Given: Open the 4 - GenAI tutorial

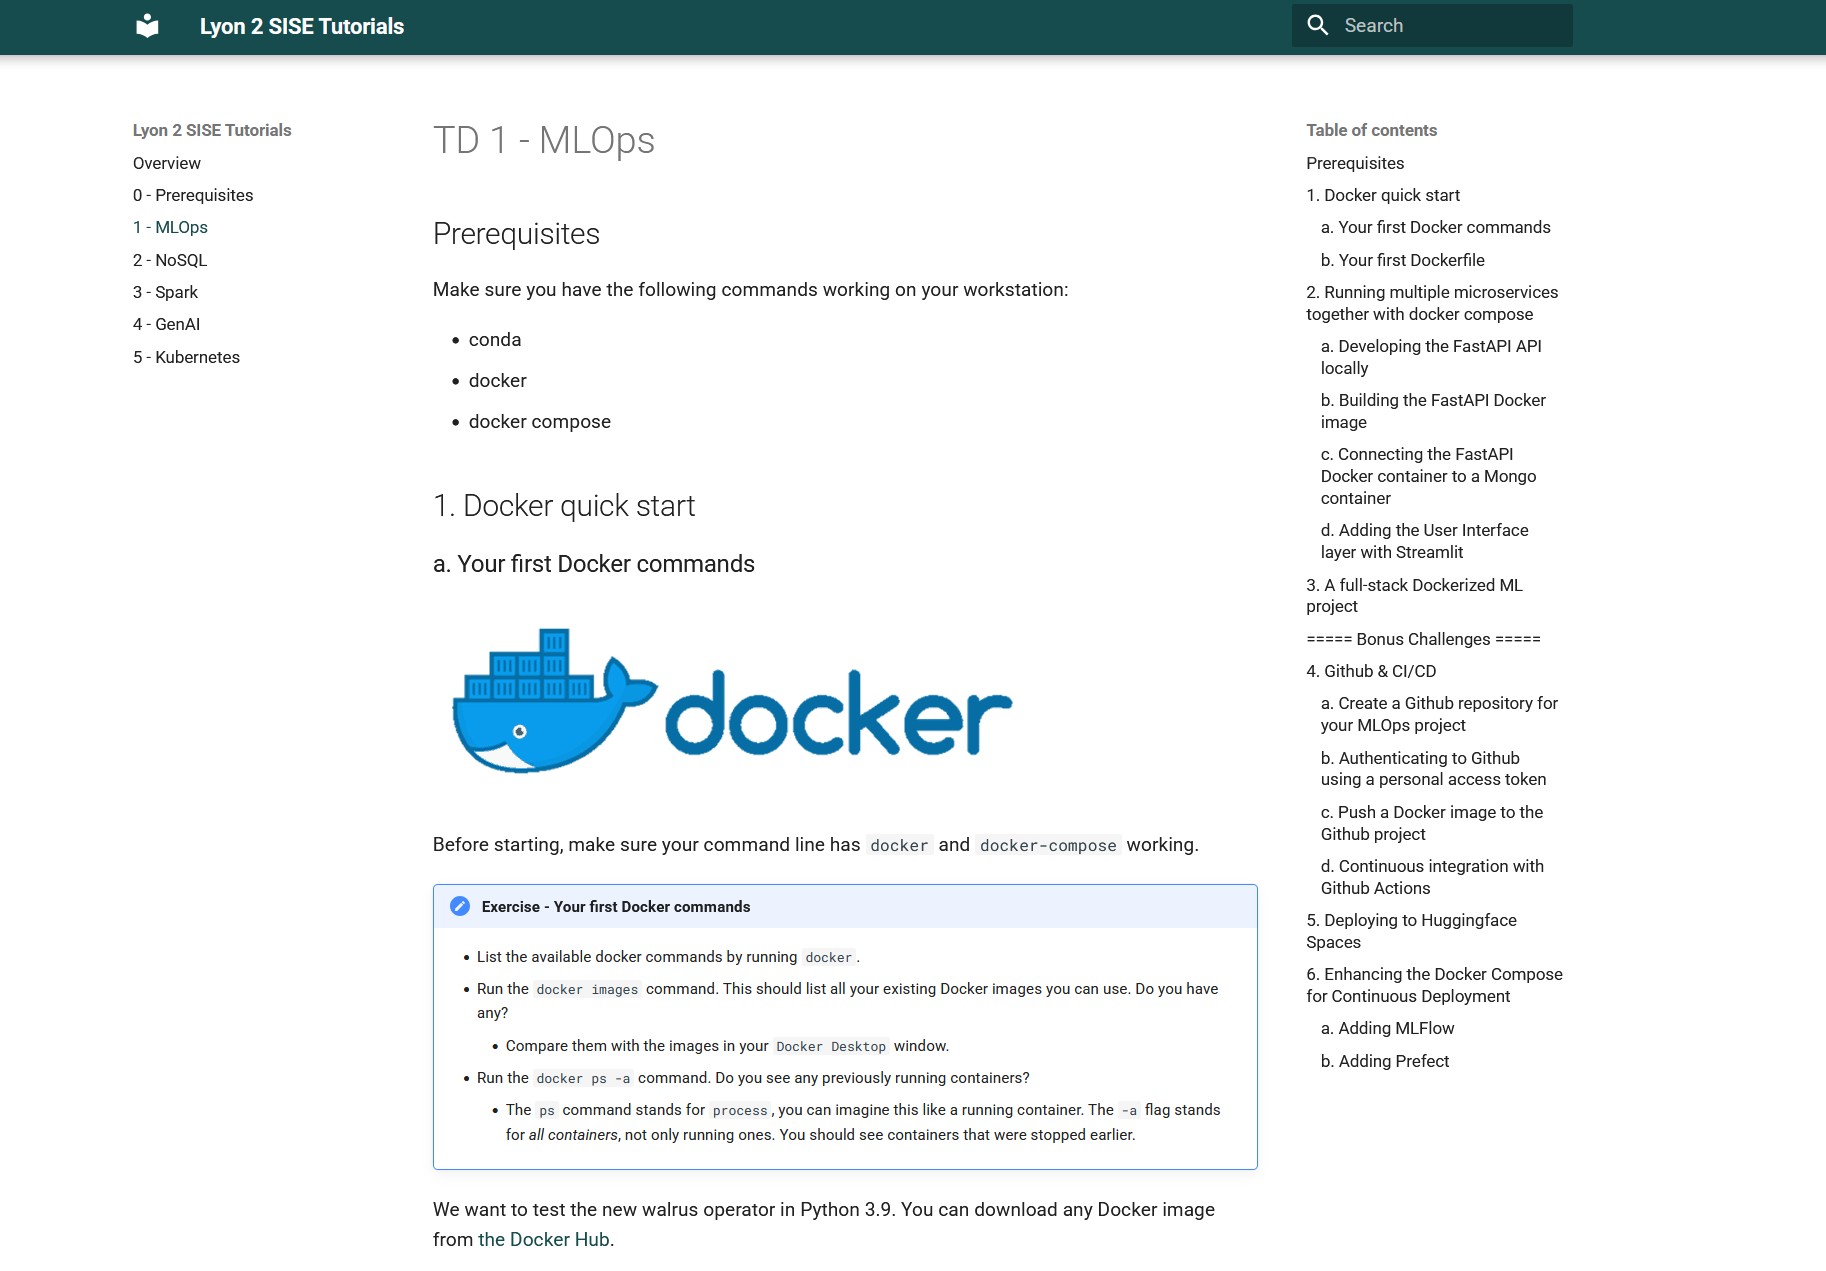Looking at the screenshot, I should [x=166, y=324].
